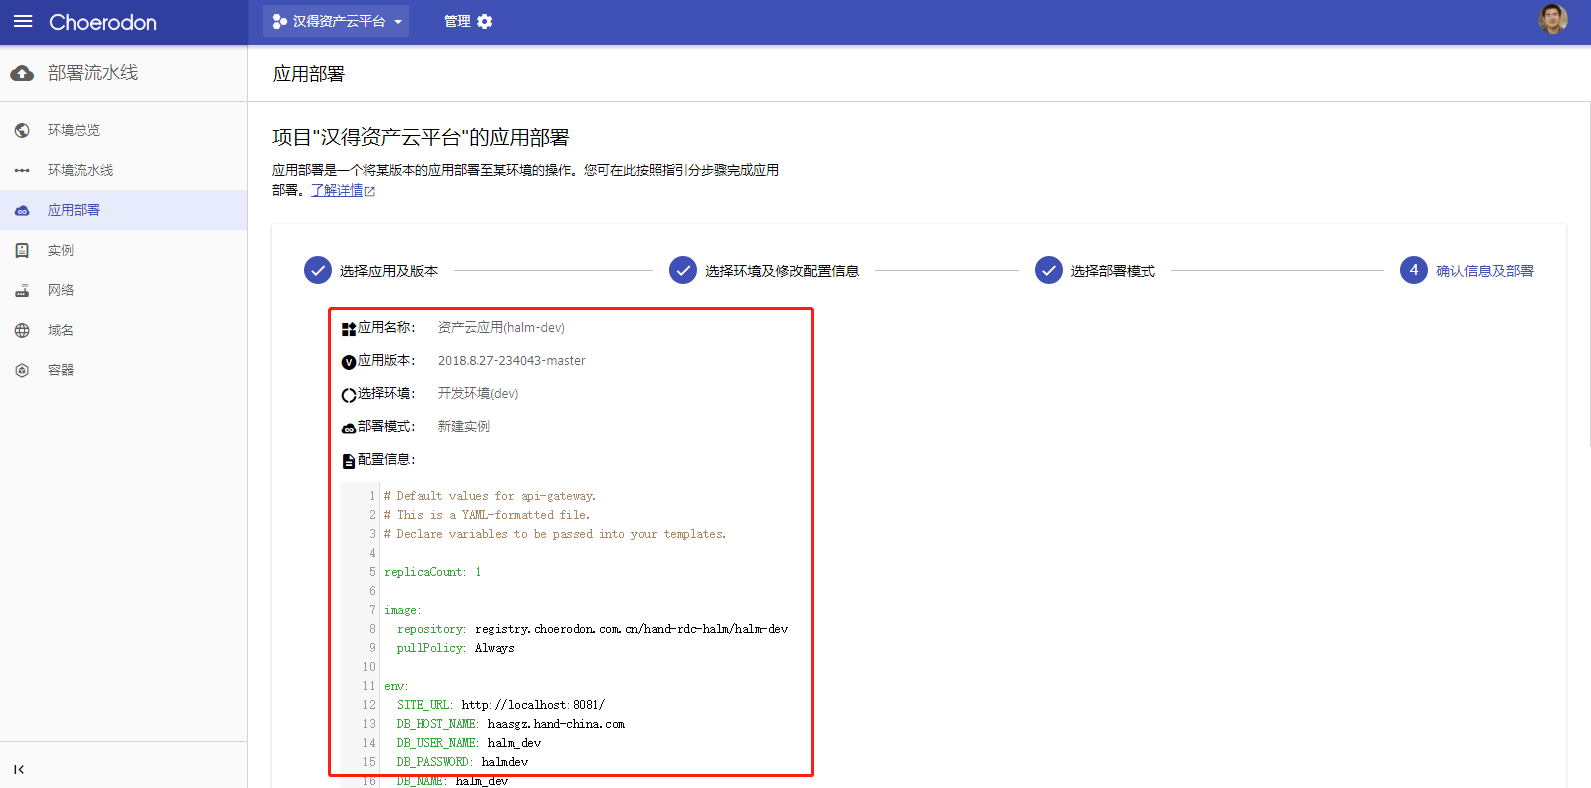The height and width of the screenshot is (788, 1591).
Task: Click step one check circle 选择应用及版本
Action: coord(317,270)
